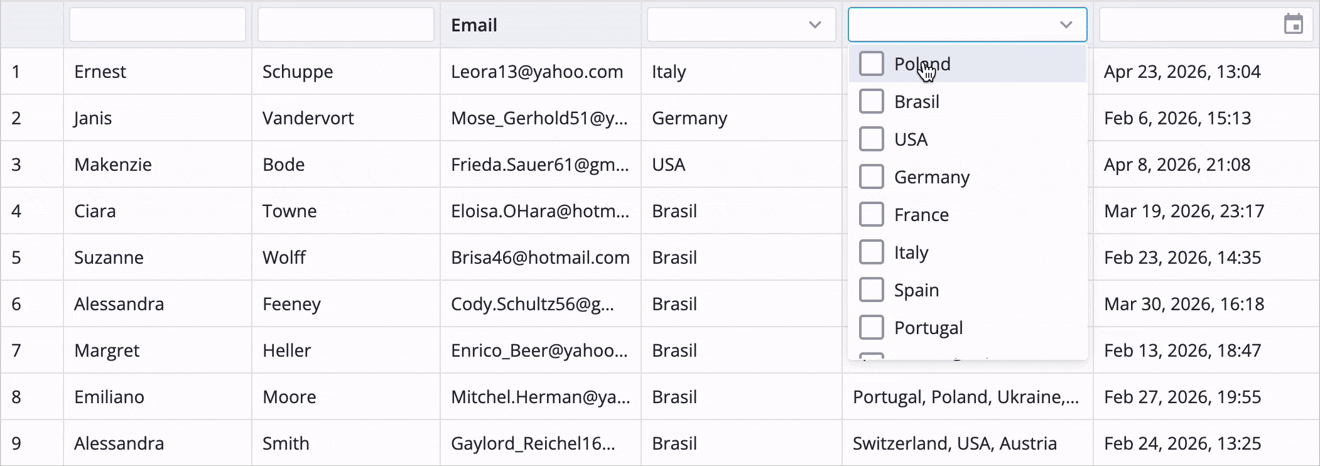Viewport: 1320px width, 466px height.
Task: Click the email starting 'Mose_Gerhold51'
Action: 541,118
